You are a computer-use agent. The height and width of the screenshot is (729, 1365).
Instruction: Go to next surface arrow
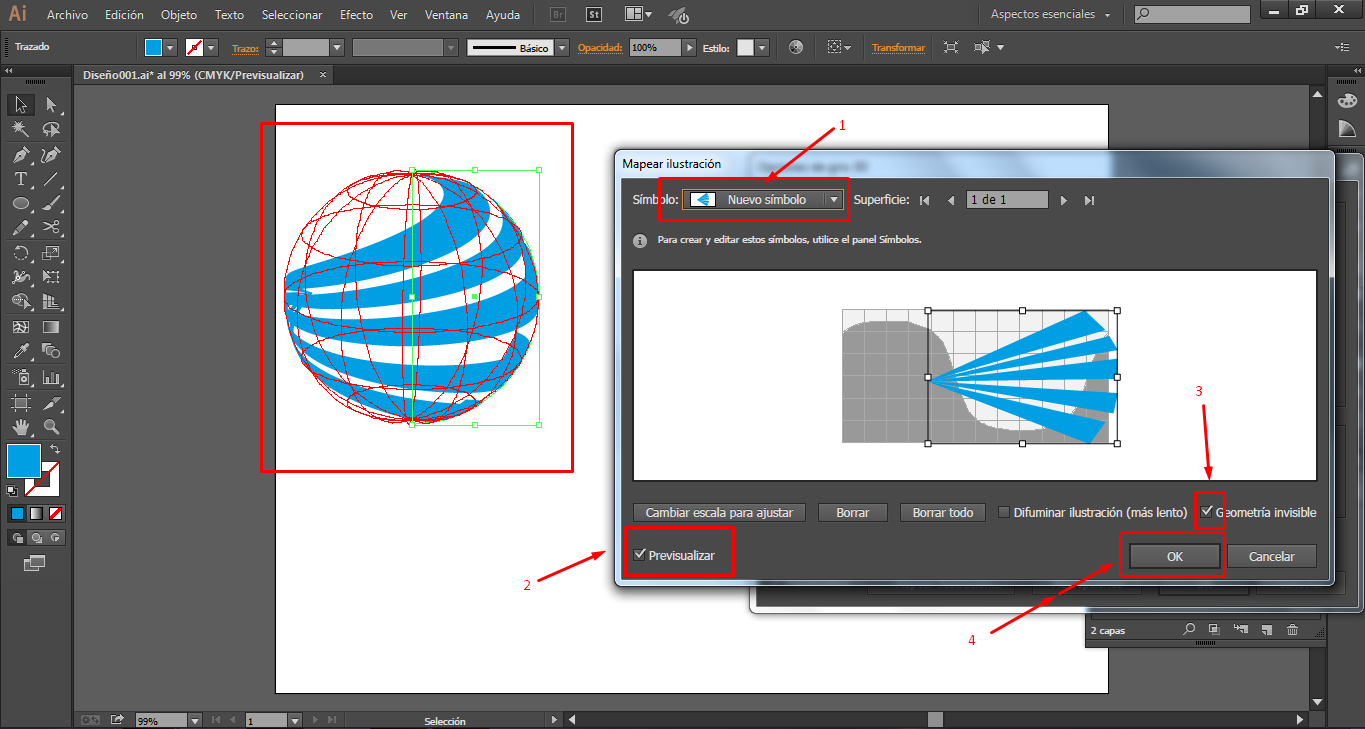tap(1064, 200)
